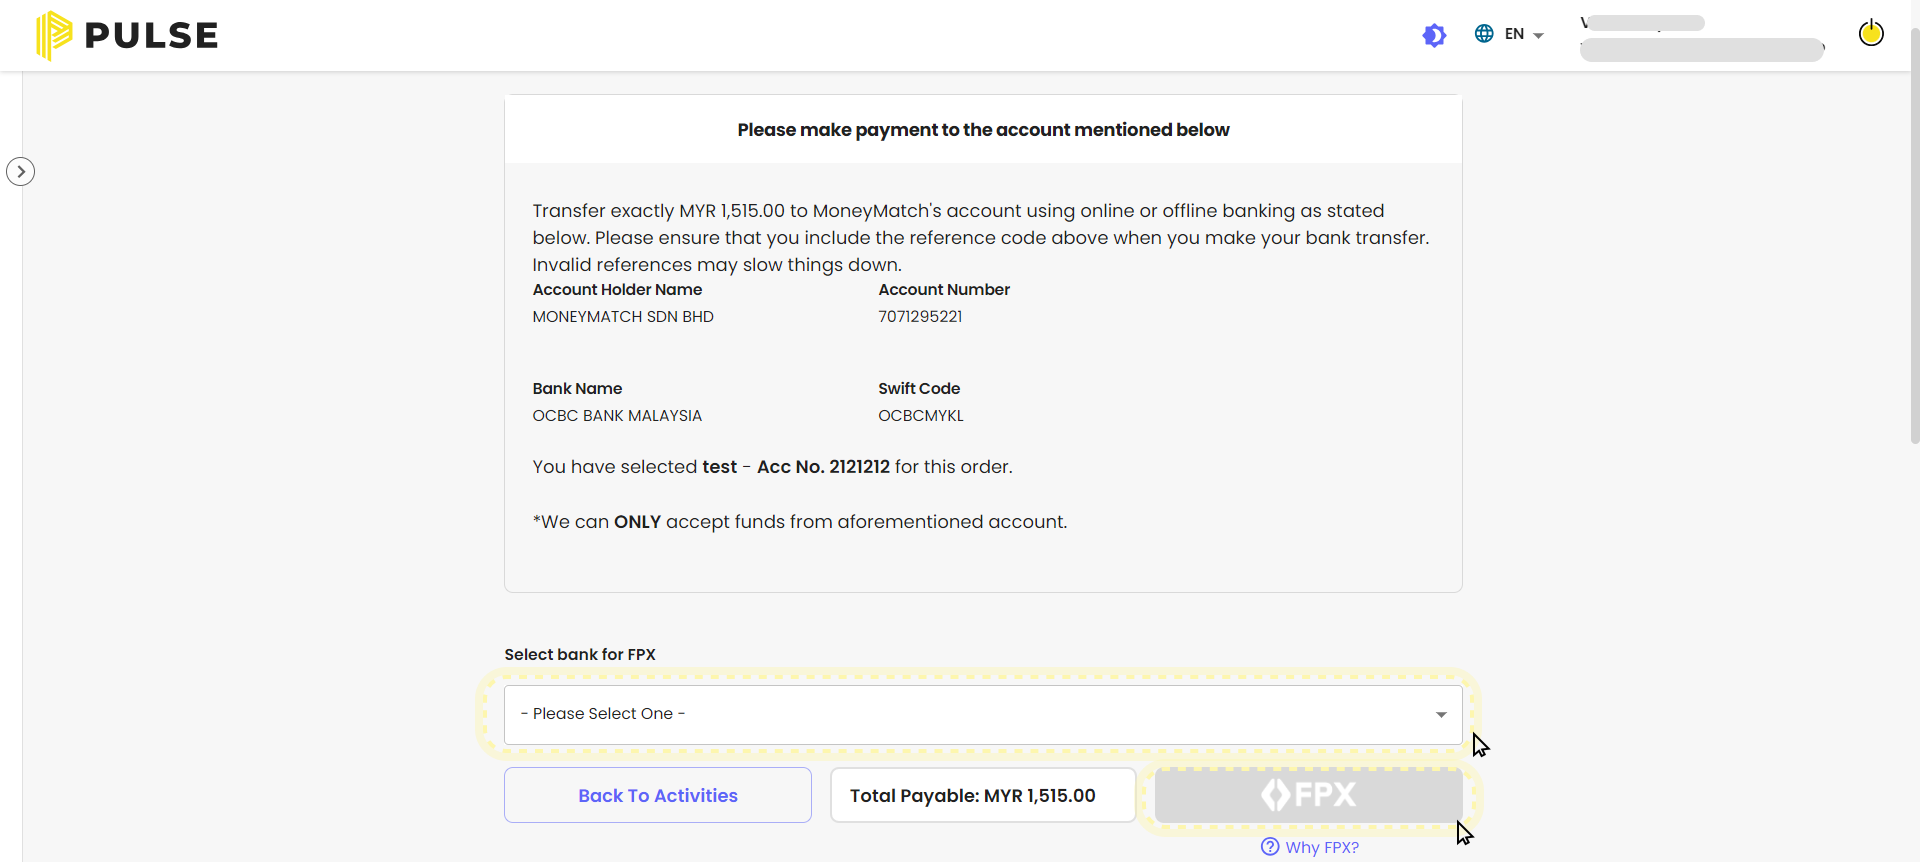The image size is (1920, 862).
Task: Click Acc No. 2121212 text
Action: coord(823,467)
